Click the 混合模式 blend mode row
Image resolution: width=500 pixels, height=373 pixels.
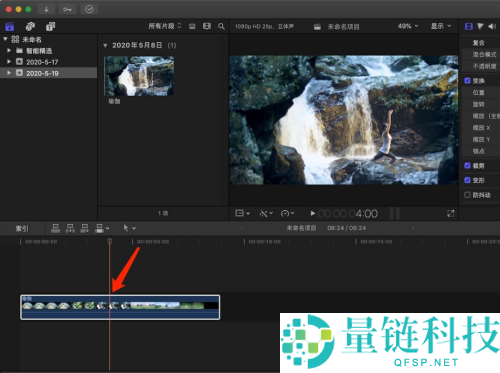[x=481, y=54]
